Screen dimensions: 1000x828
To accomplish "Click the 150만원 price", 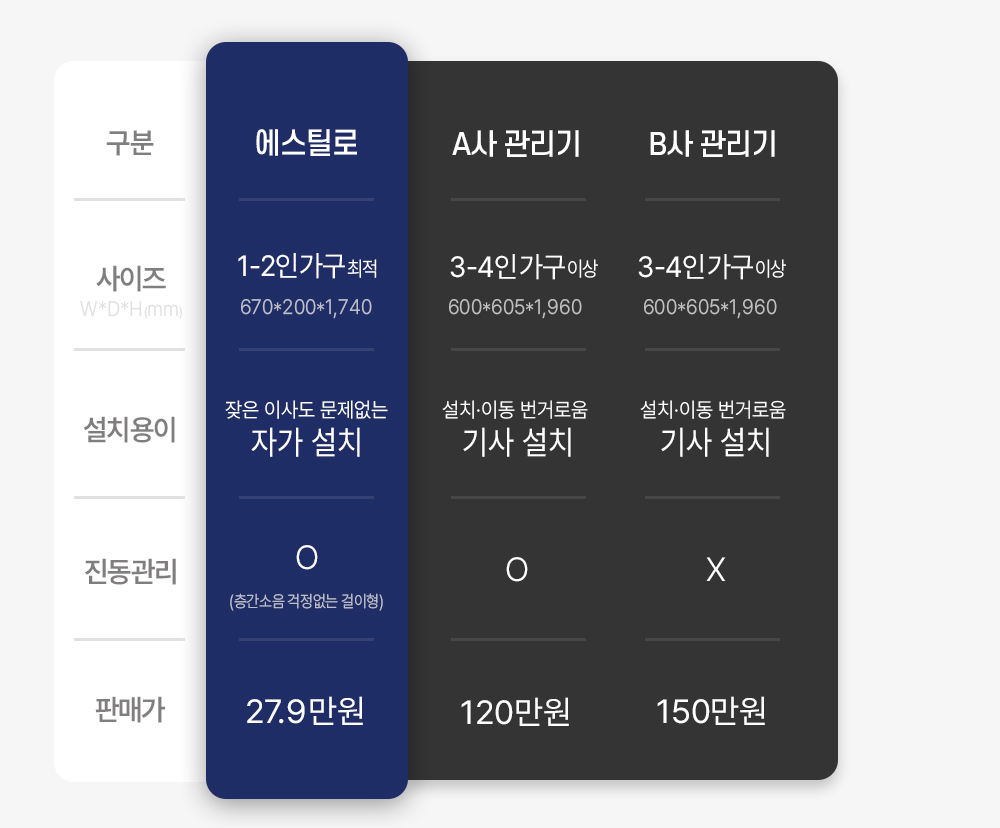I will 711,713.
